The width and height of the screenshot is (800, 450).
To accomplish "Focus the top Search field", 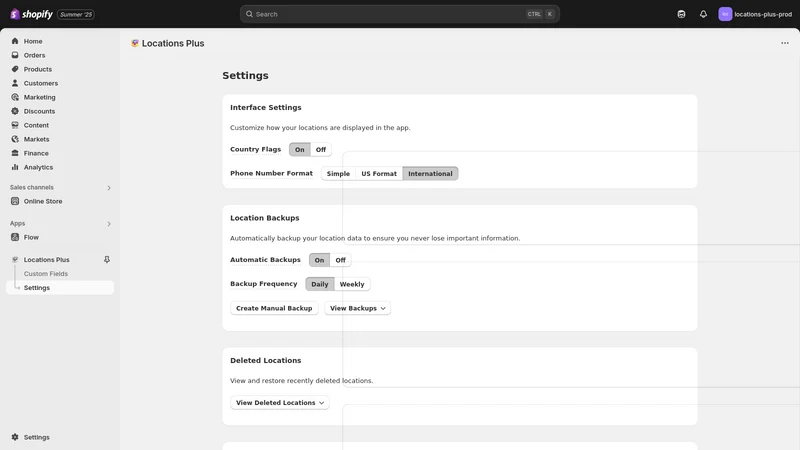I will pos(399,14).
